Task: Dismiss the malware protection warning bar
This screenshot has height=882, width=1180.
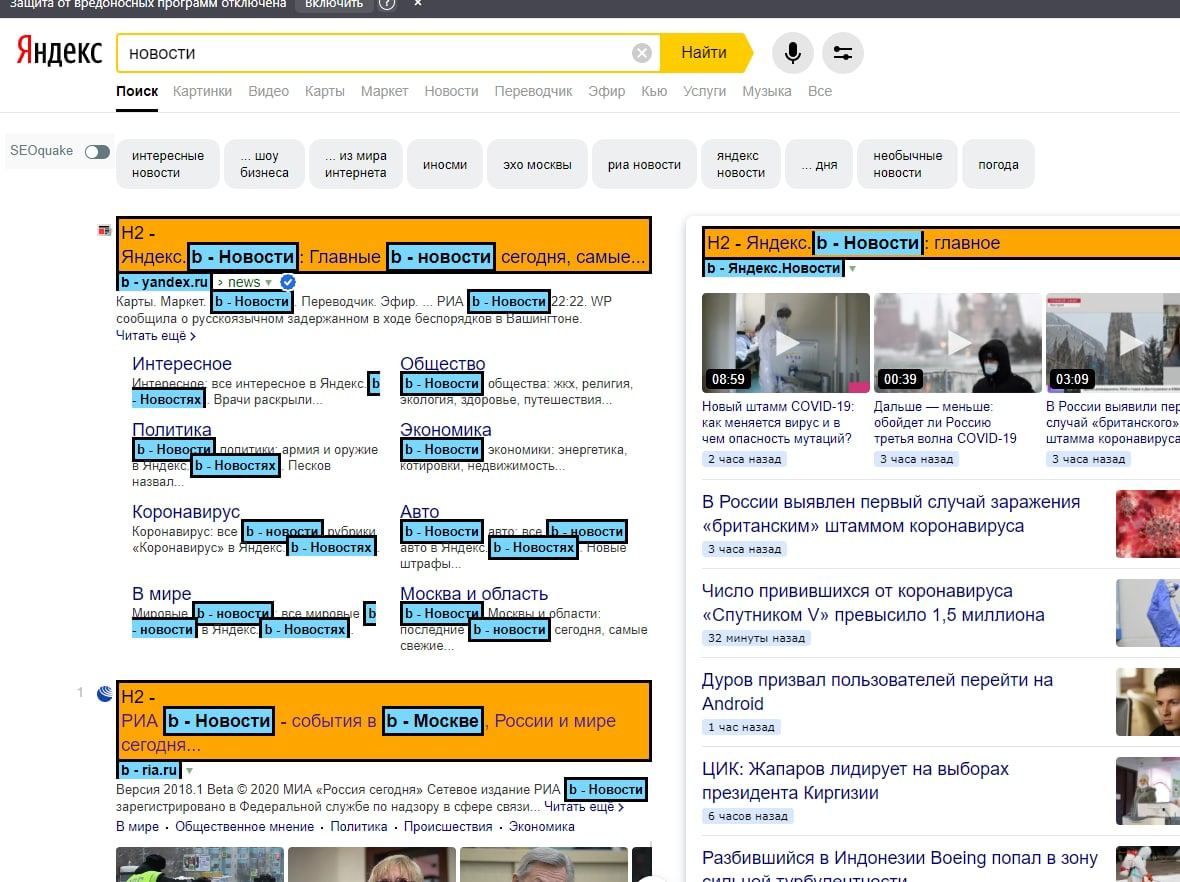Action: (x=418, y=4)
